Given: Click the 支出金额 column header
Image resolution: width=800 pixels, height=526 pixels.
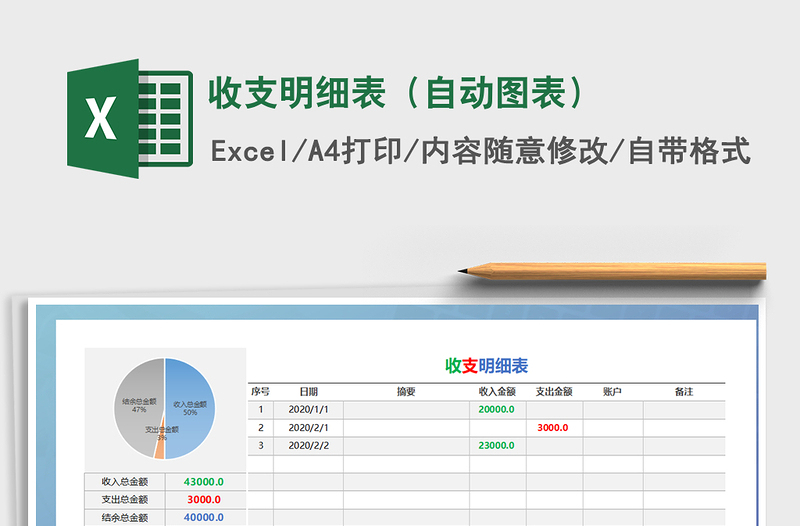Looking at the screenshot, I should [554, 392].
